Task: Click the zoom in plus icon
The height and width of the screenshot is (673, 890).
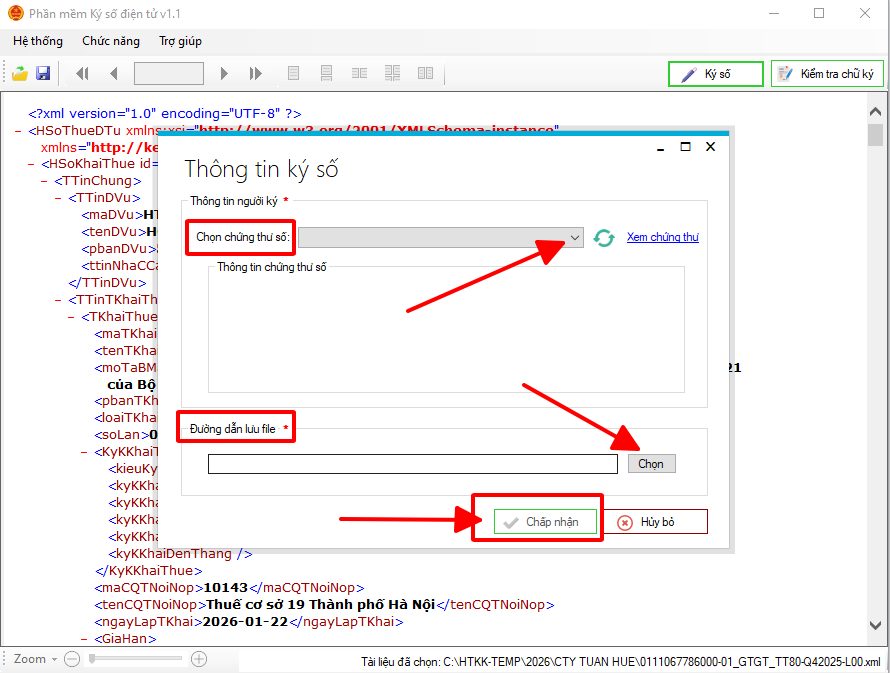Action: 199,659
